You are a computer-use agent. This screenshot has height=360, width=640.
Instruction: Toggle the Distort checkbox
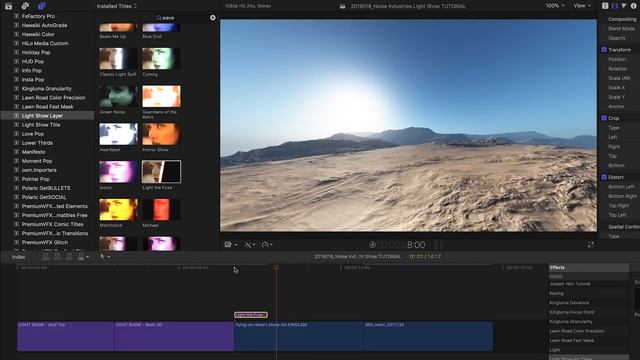[604, 177]
